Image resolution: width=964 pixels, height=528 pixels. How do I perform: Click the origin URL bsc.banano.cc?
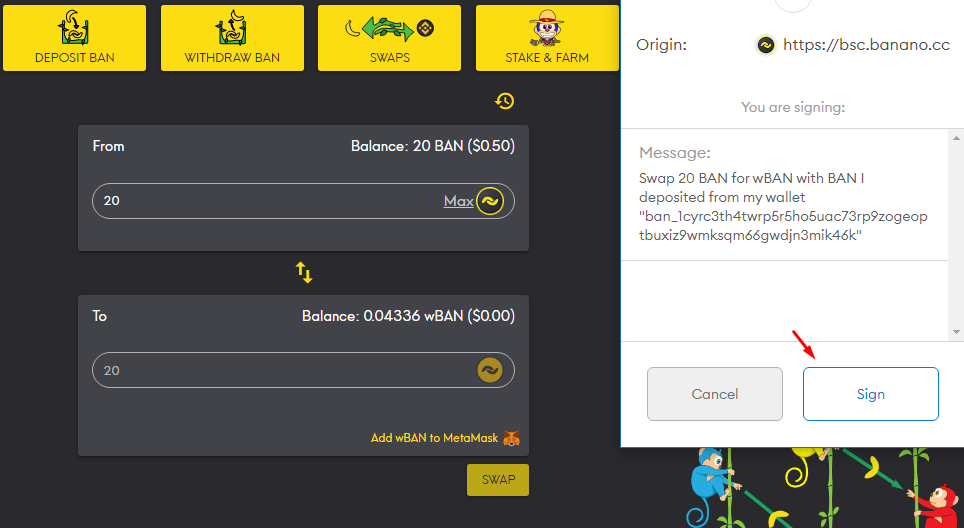(x=866, y=45)
